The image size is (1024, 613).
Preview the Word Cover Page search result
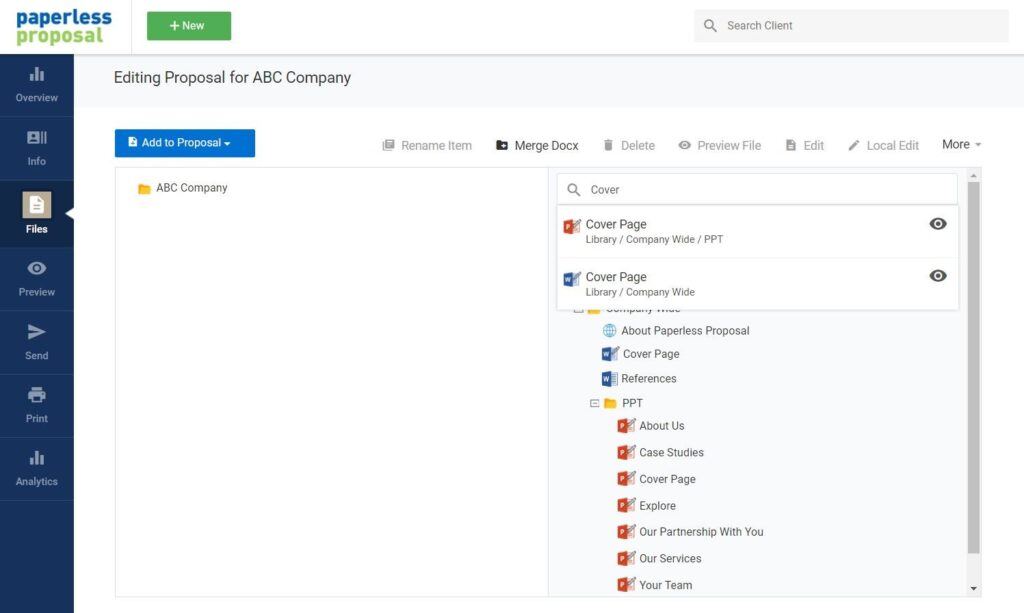[x=937, y=276]
